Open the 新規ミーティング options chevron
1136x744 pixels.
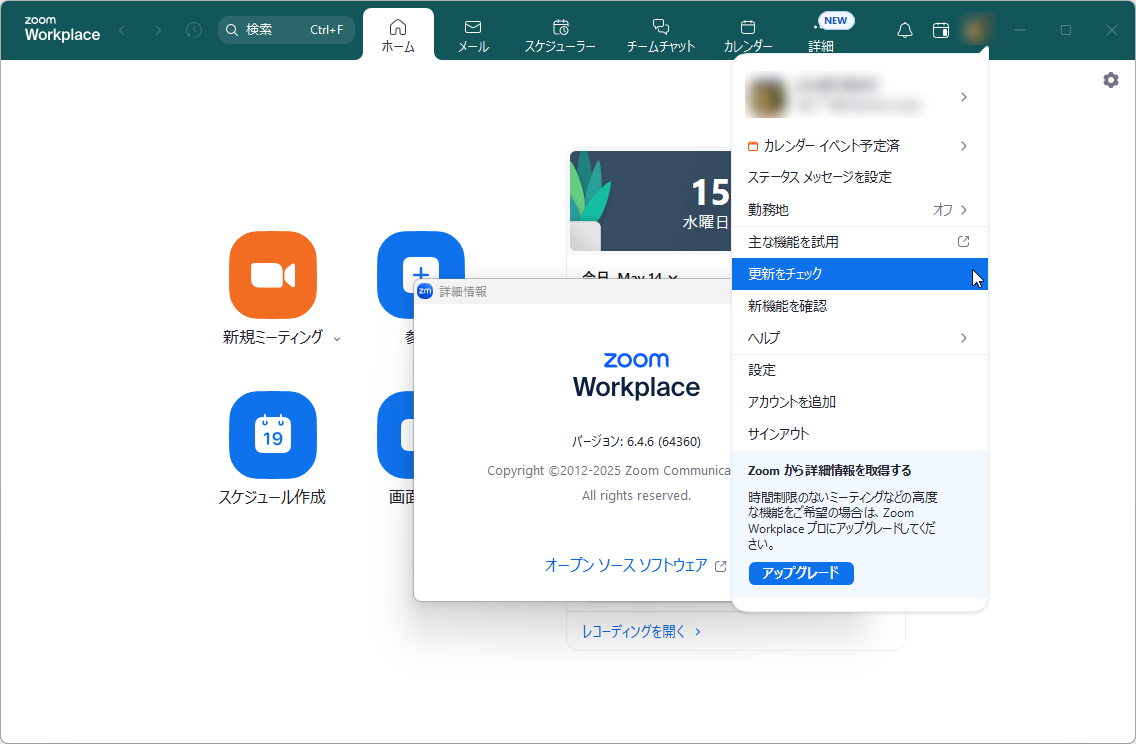coord(338,339)
